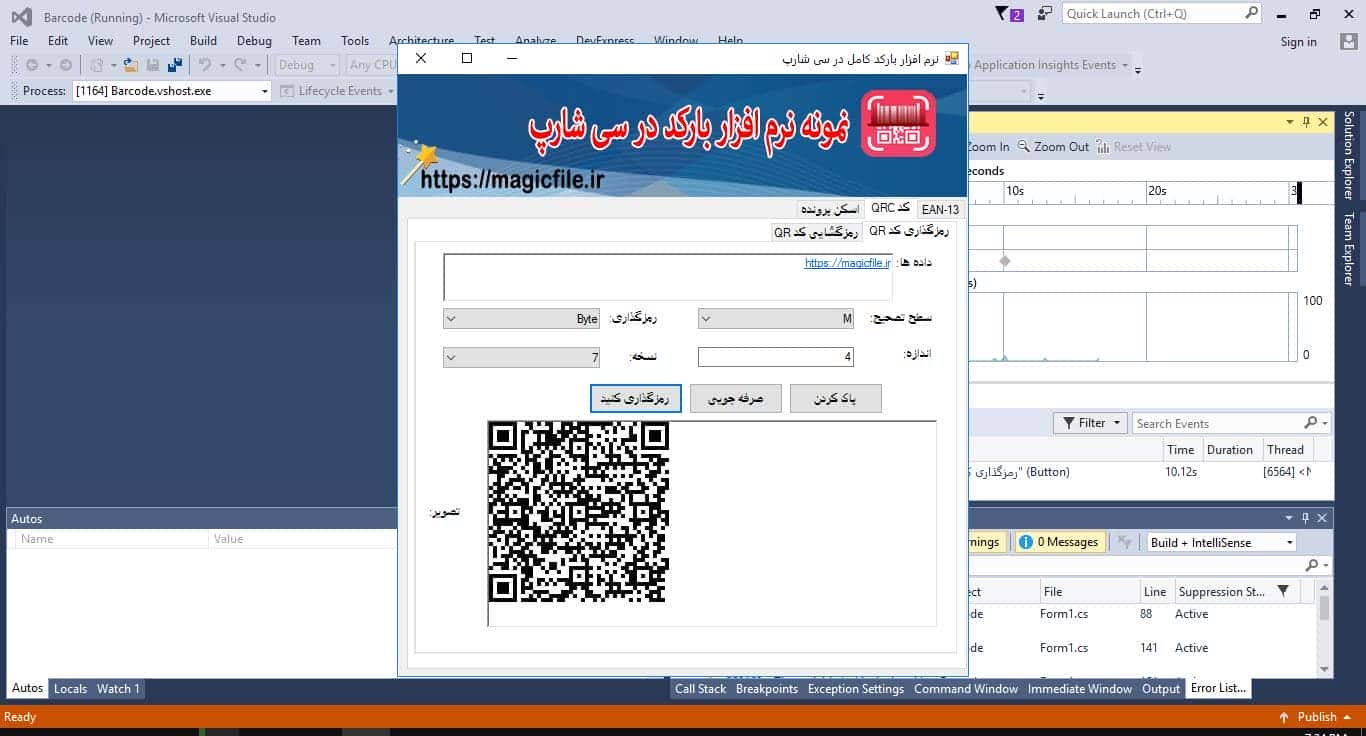Open the Debug menu
The width and height of the screenshot is (1366, 736).
click(254, 41)
